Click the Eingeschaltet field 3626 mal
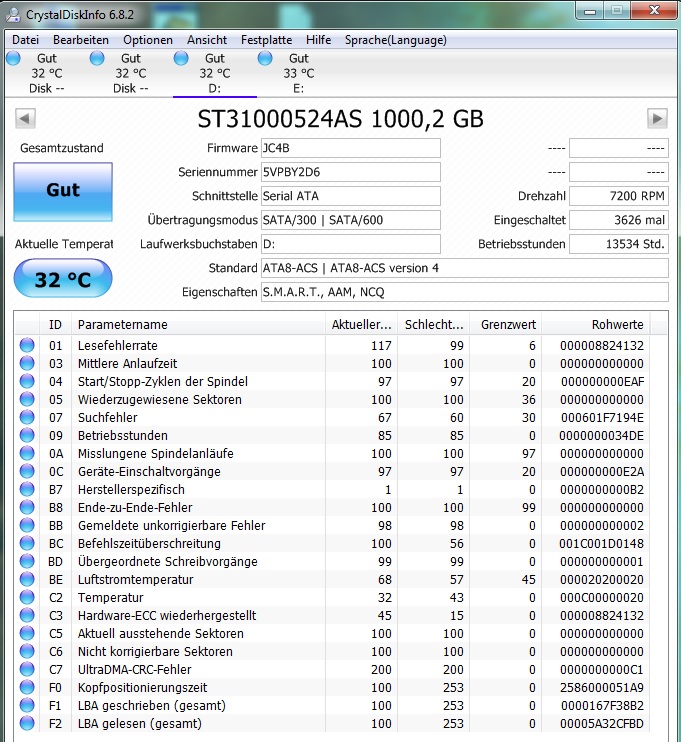Image resolution: width=681 pixels, height=742 pixels. [619, 220]
